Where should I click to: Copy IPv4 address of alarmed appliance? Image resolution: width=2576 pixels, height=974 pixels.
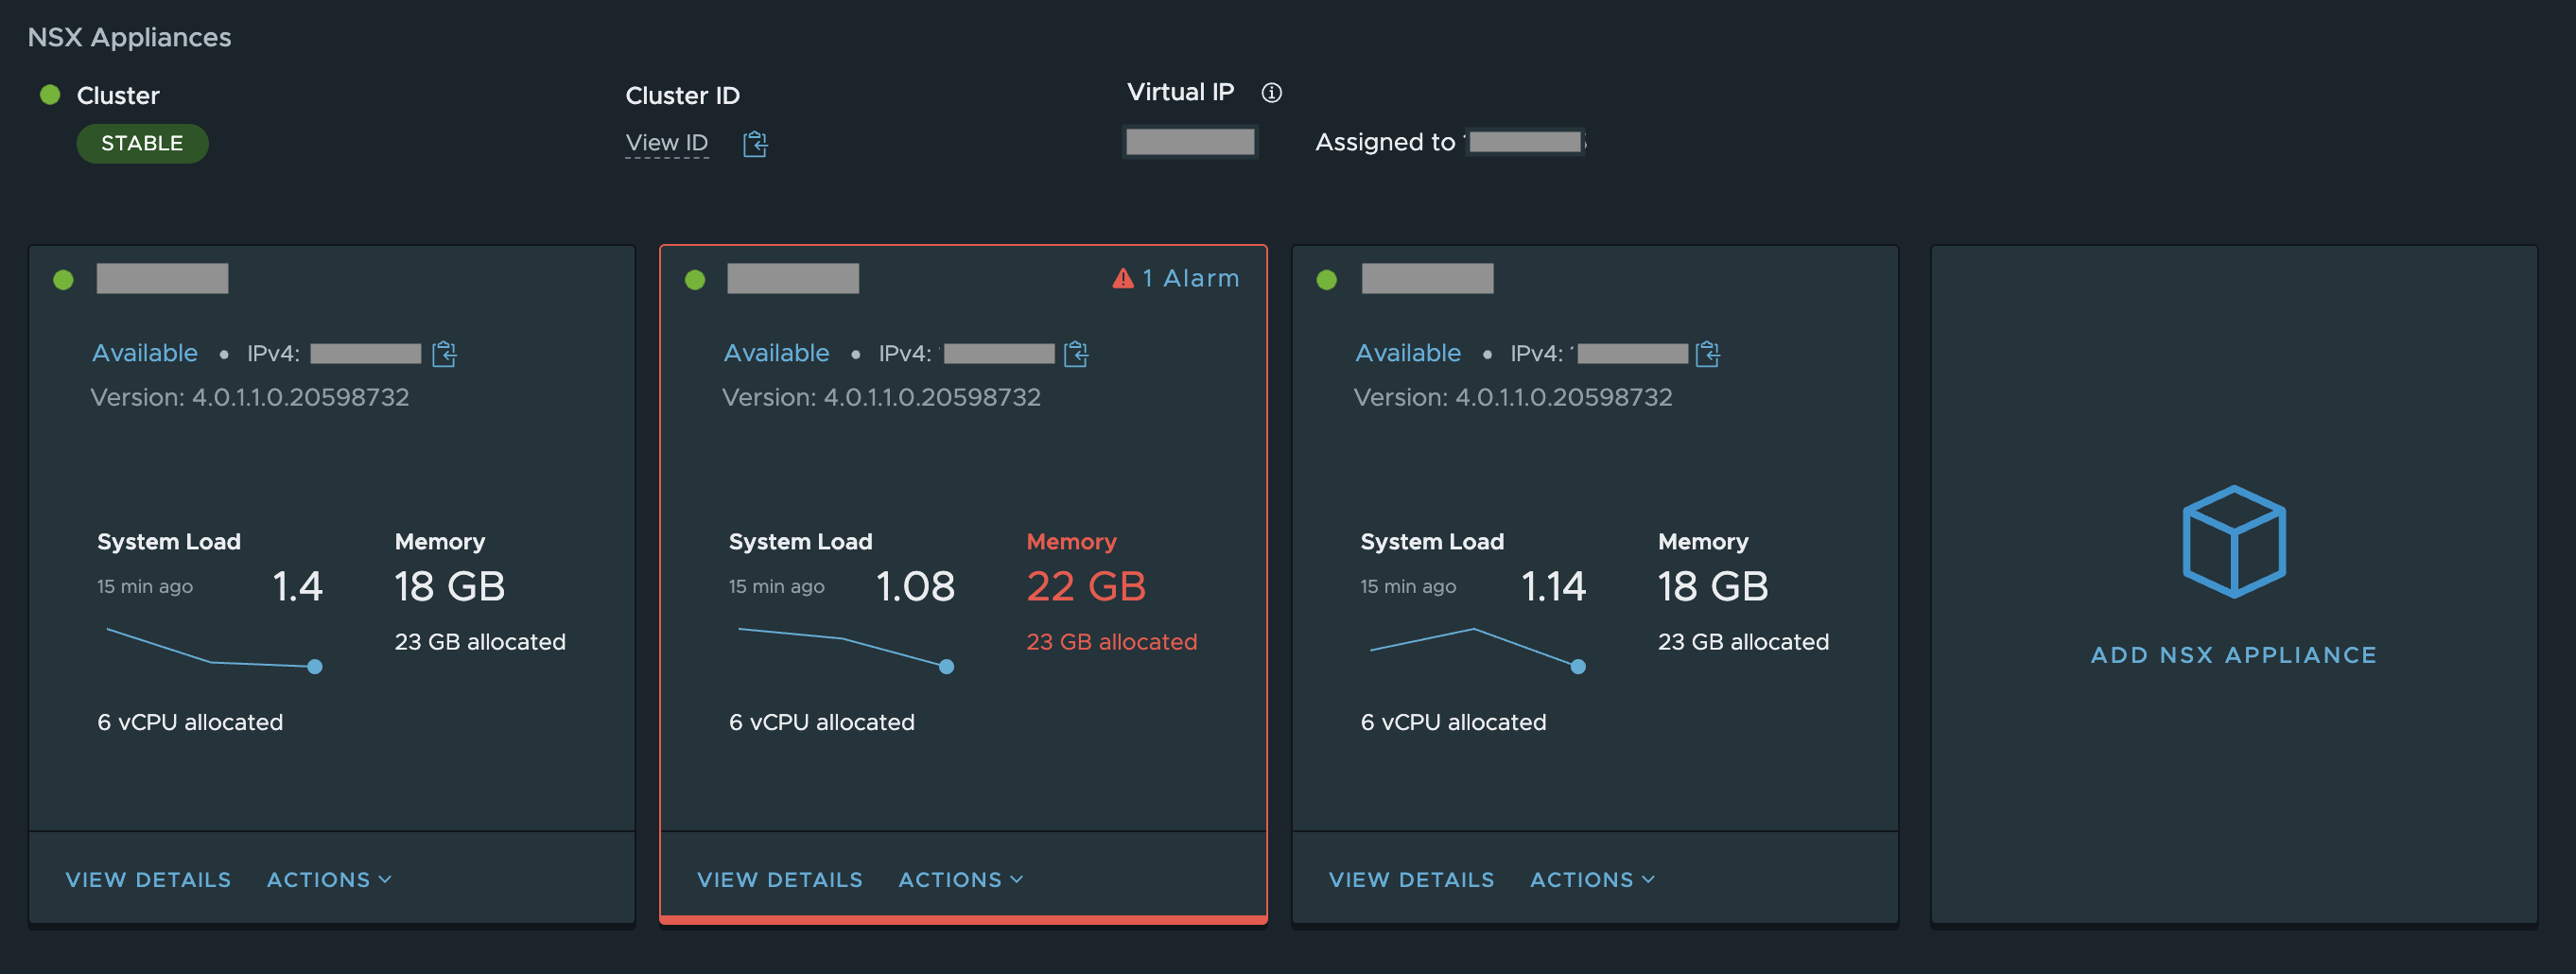coord(1076,354)
